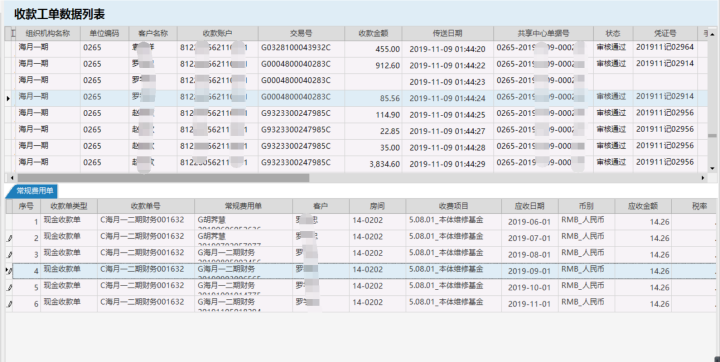Viewport: 720px width, 362px height.
Task: Click the pencil edit icon beside row 3
Action: coord(10,255)
